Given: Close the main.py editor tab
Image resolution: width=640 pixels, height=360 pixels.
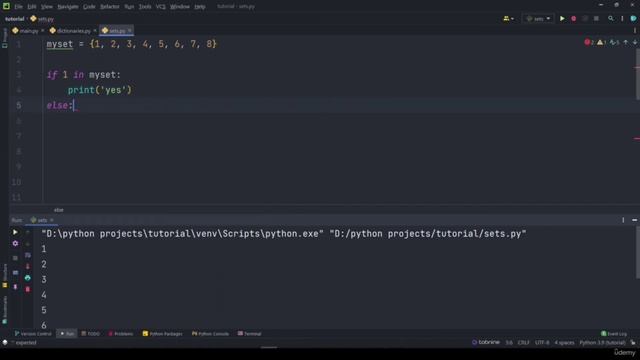Looking at the screenshot, I should (42, 31).
